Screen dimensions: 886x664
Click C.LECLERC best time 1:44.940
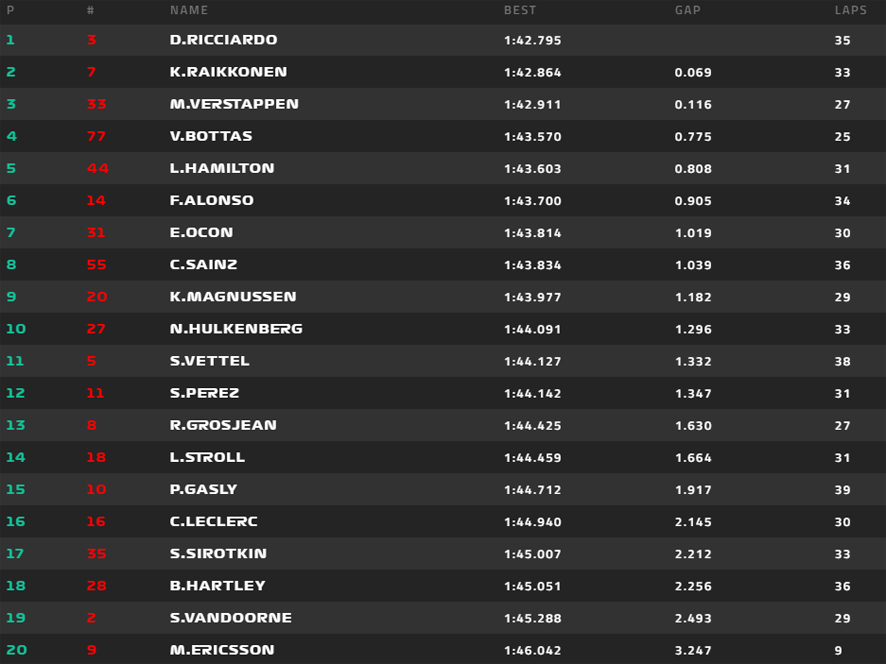(x=533, y=522)
